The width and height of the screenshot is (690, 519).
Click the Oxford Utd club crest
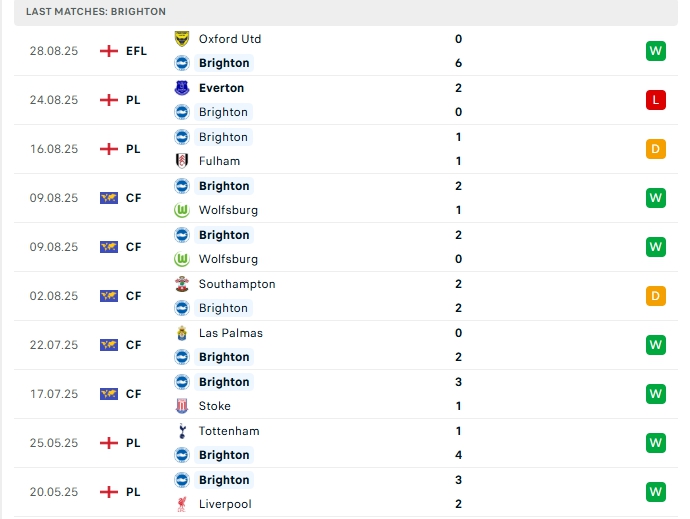click(182, 39)
